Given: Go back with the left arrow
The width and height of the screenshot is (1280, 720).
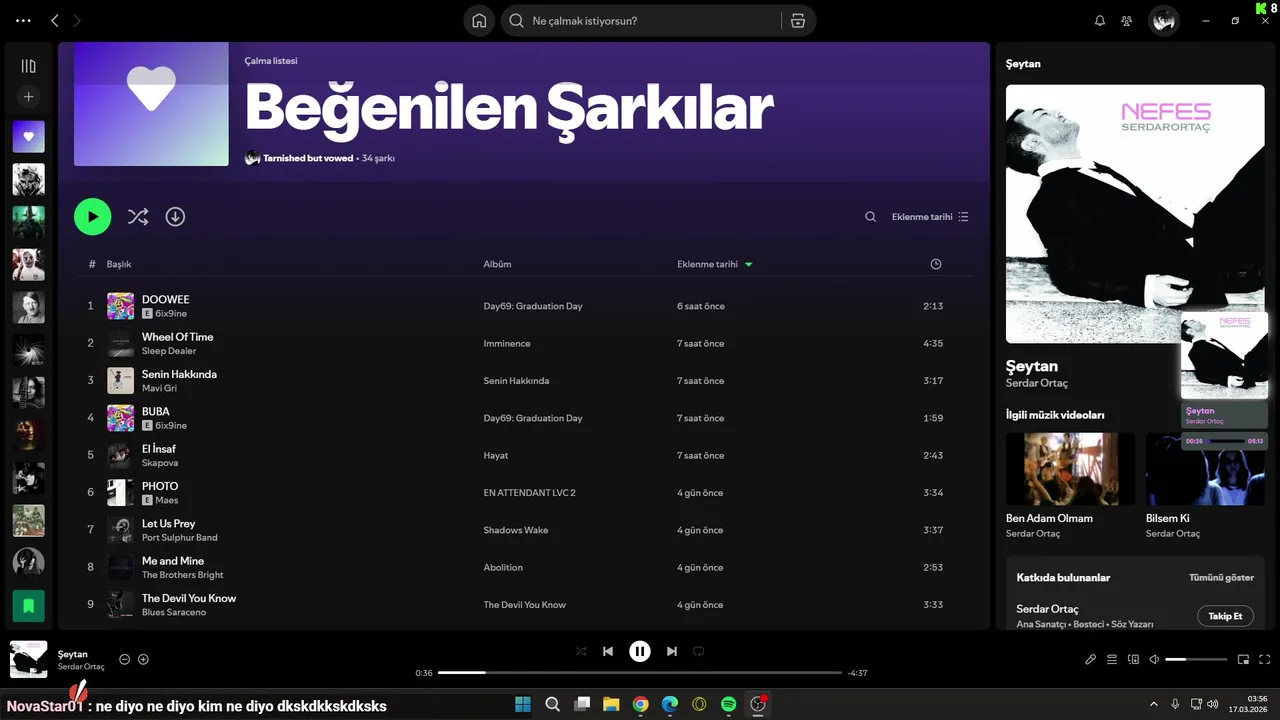Looking at the screenshot, I should pyautogui.click(x=55, y=20).
